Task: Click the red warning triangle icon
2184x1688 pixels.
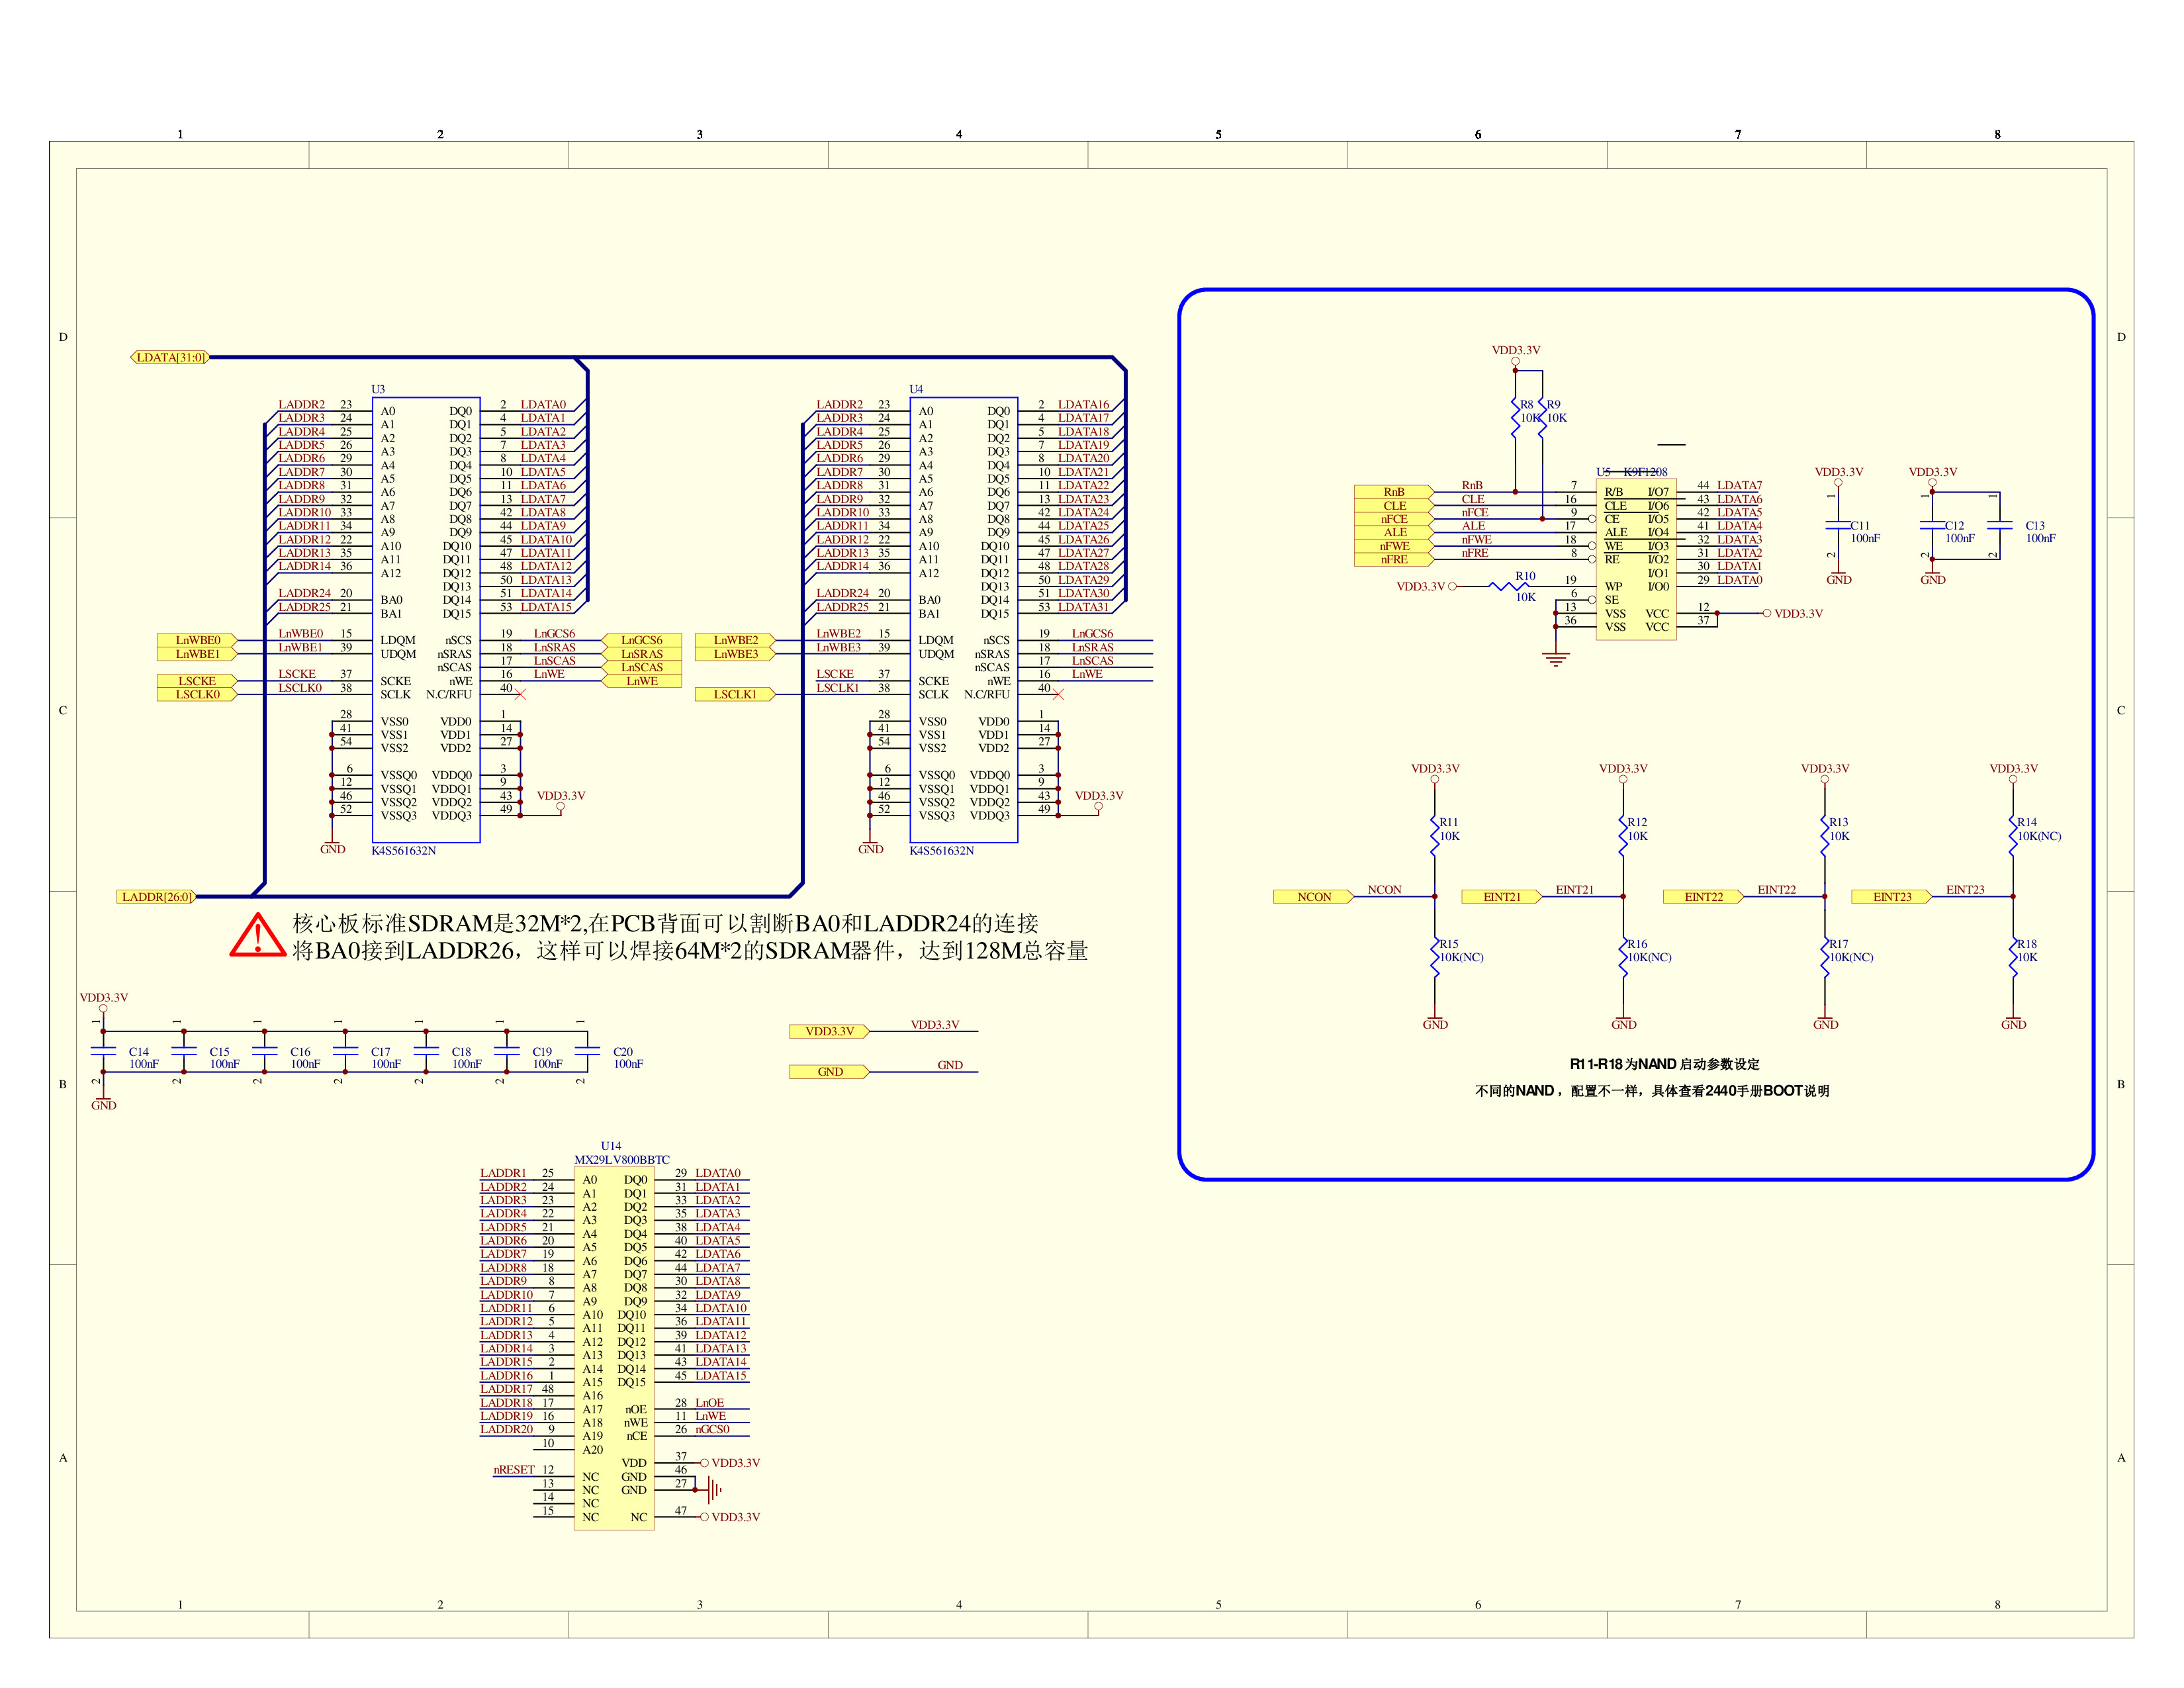Action: (258, 936)
